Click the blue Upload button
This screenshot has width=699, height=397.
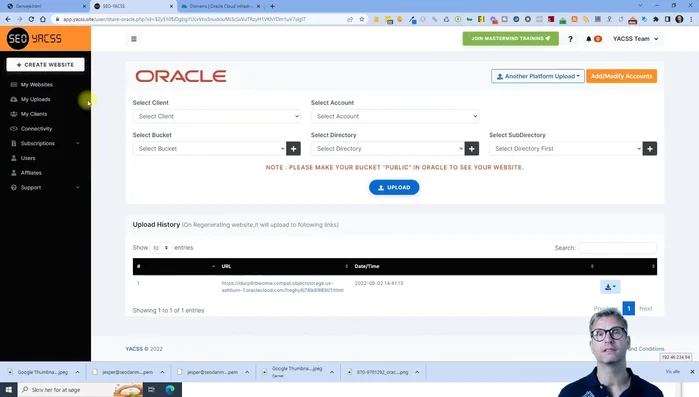(x=394, y=188)
